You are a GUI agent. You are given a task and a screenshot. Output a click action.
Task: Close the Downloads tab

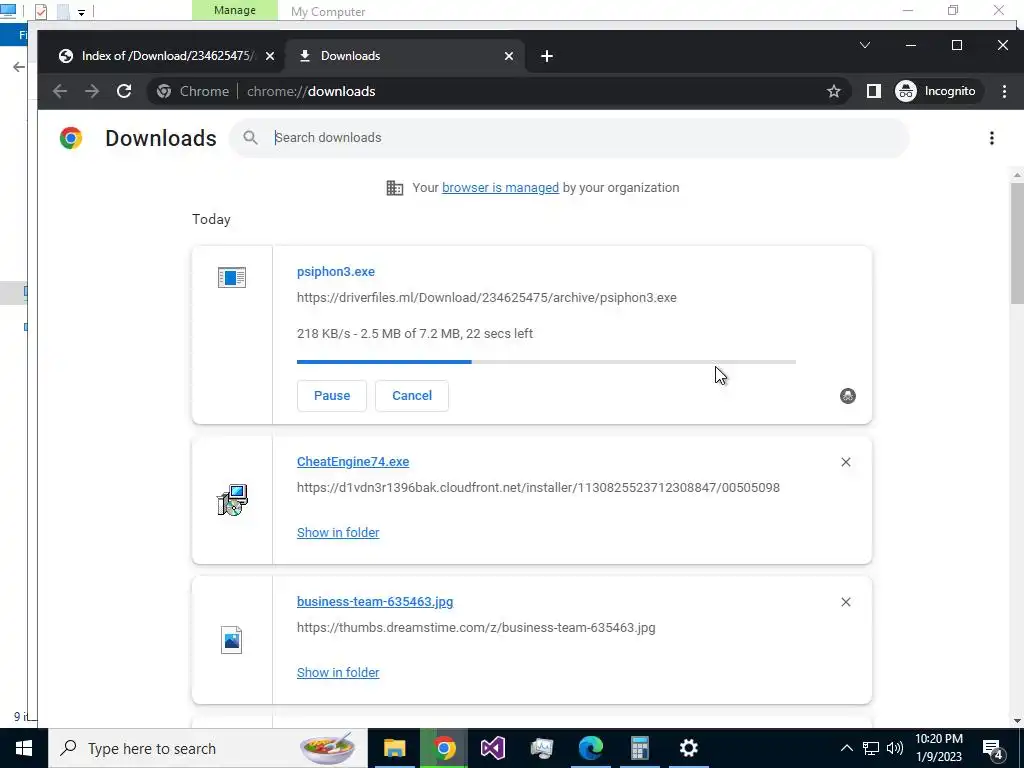[509, 56]
